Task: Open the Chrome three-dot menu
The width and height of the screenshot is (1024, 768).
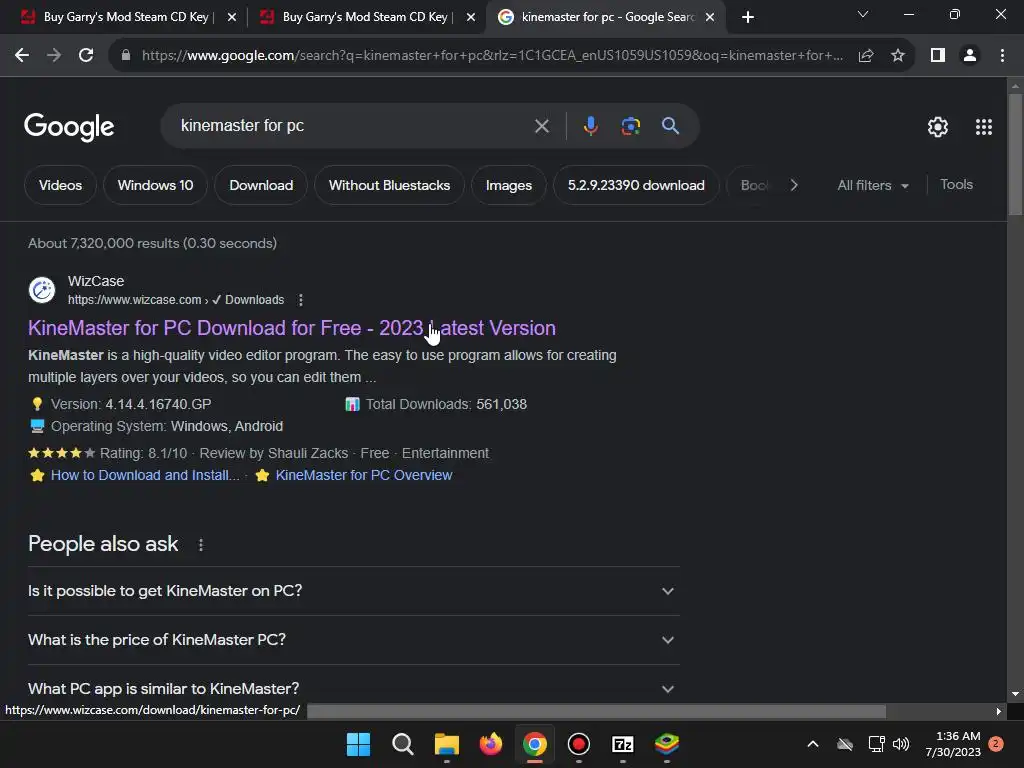Action: pos(1002,56)
